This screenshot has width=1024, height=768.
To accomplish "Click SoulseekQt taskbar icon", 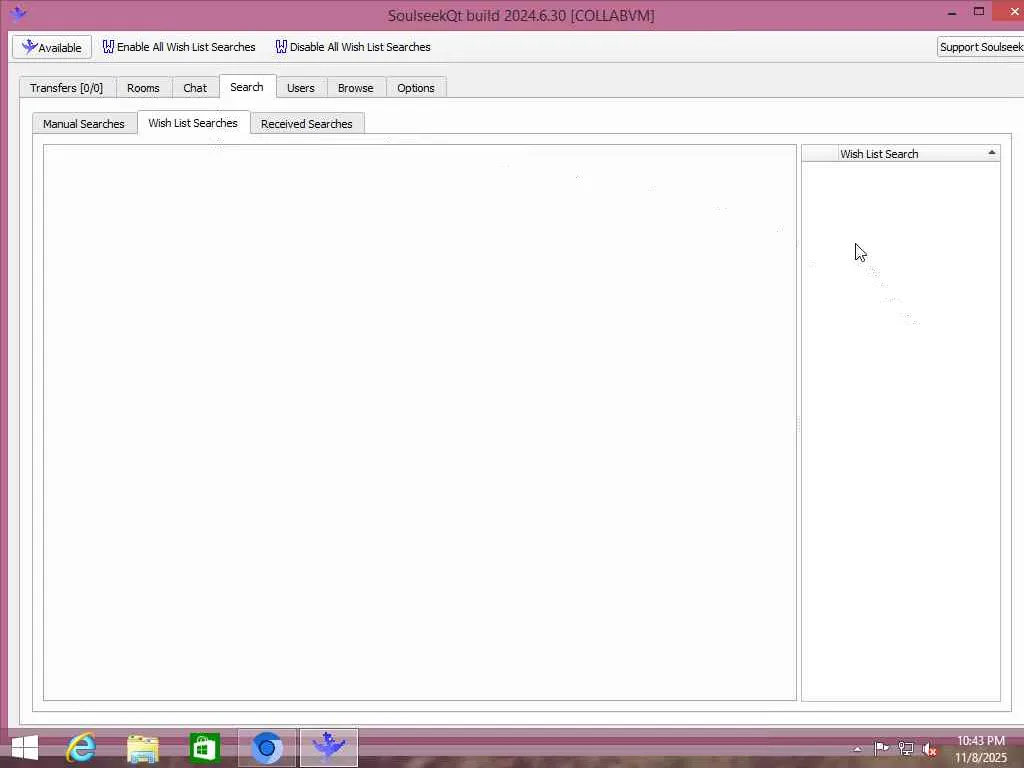I will [x=328, y=748].
